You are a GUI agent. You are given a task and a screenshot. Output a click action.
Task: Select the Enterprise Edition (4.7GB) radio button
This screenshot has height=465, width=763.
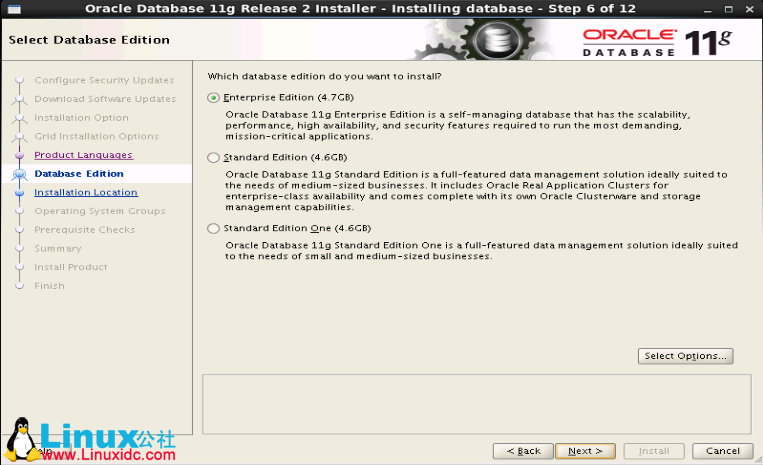pos(213,98)
